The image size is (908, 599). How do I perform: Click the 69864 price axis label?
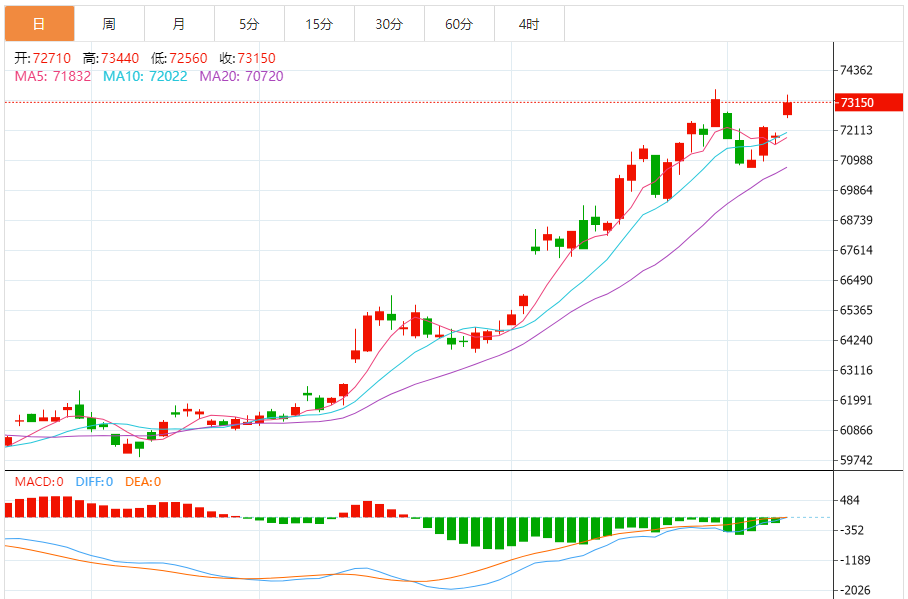[x=856, y=190]
